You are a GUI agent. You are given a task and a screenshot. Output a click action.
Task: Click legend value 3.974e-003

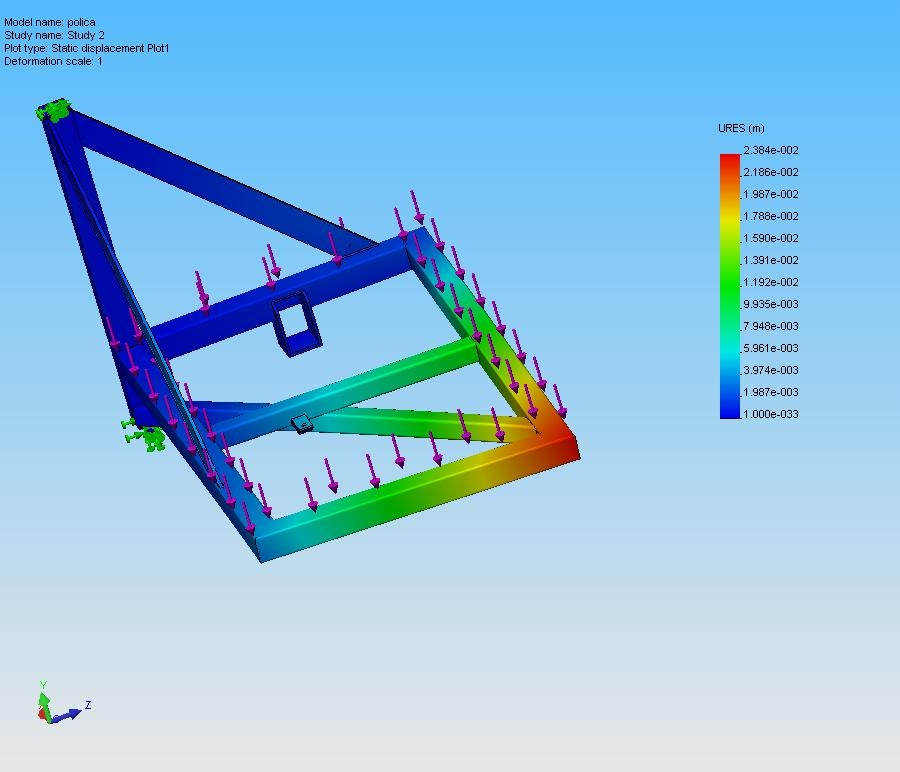[771, 370]
